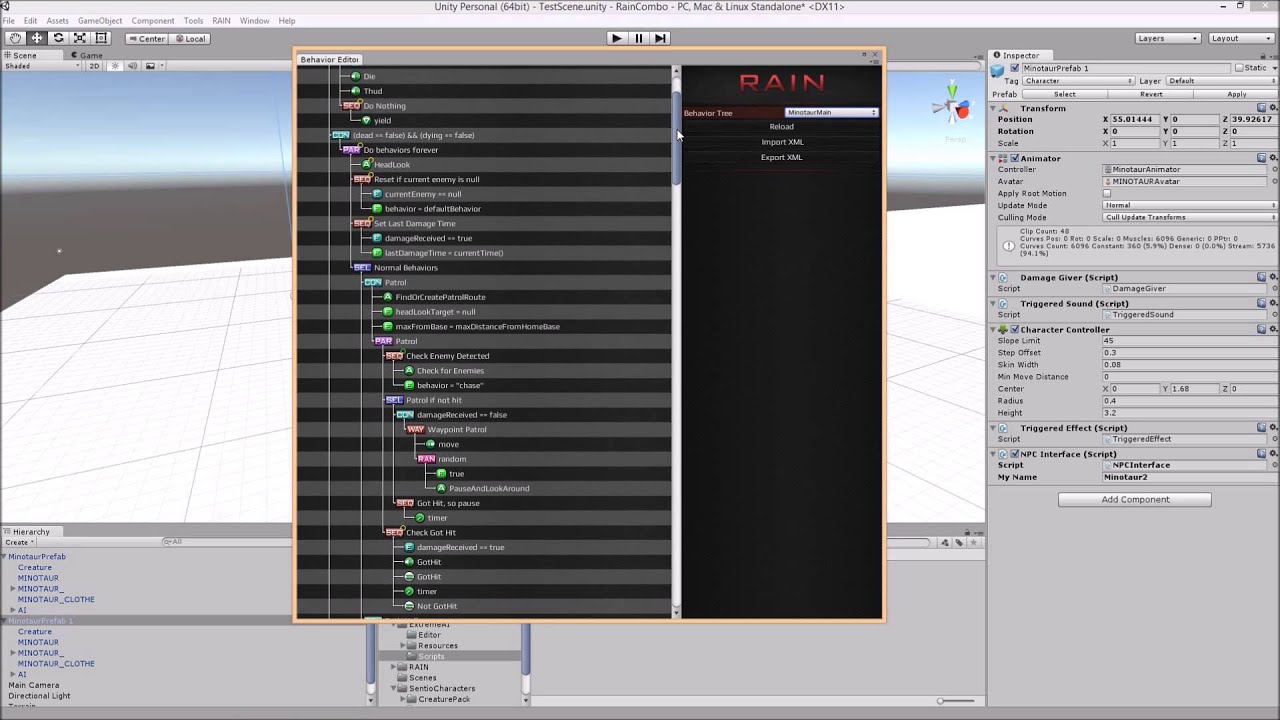
Task: Click the Avatar object picker circle
Action: [1274, 182]
